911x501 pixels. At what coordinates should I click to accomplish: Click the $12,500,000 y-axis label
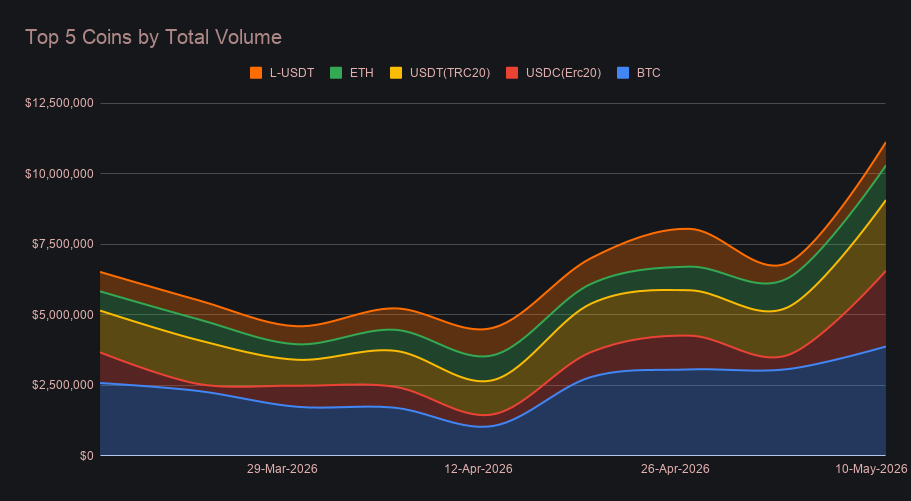[59, 103]
